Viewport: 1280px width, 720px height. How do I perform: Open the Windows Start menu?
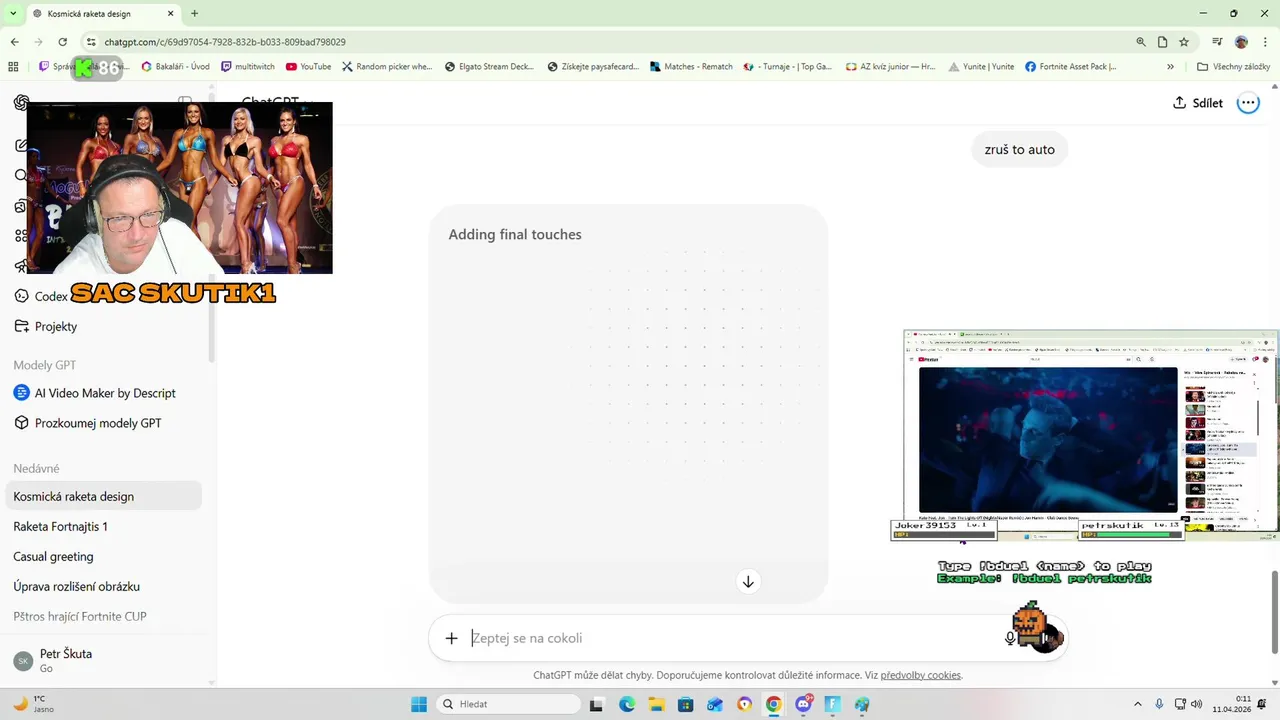pos(418,704)
